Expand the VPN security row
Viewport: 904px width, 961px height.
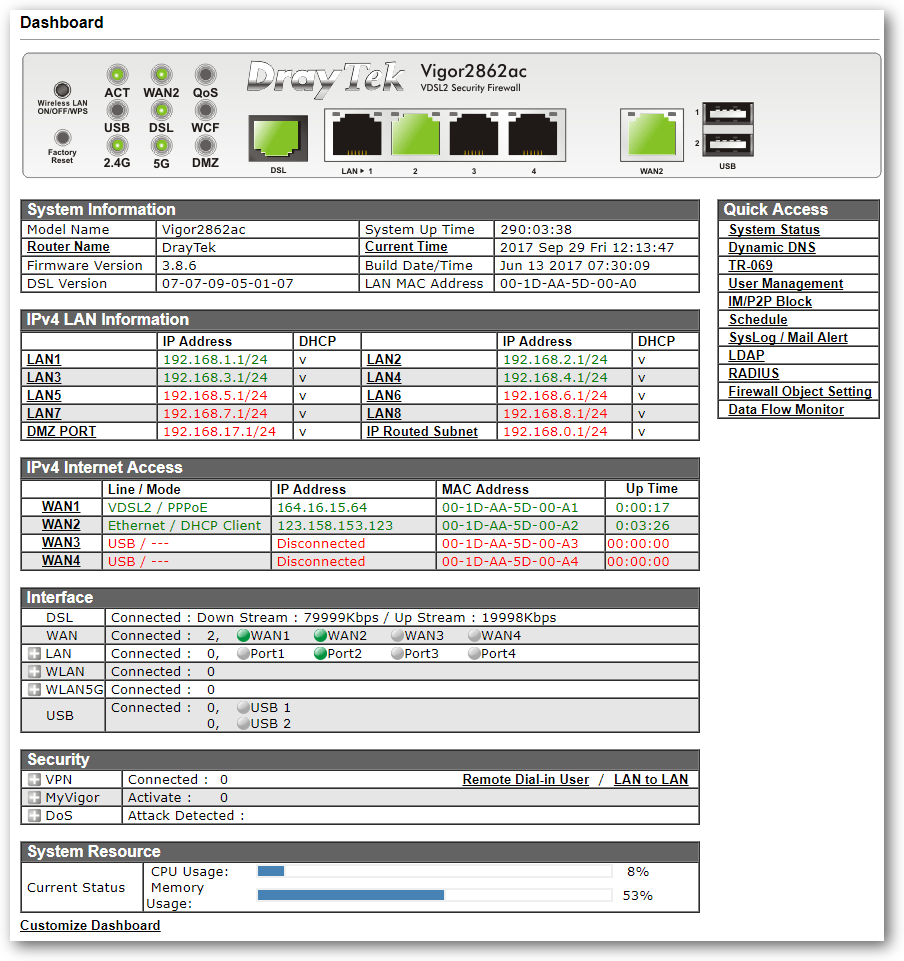coord(35,780)
